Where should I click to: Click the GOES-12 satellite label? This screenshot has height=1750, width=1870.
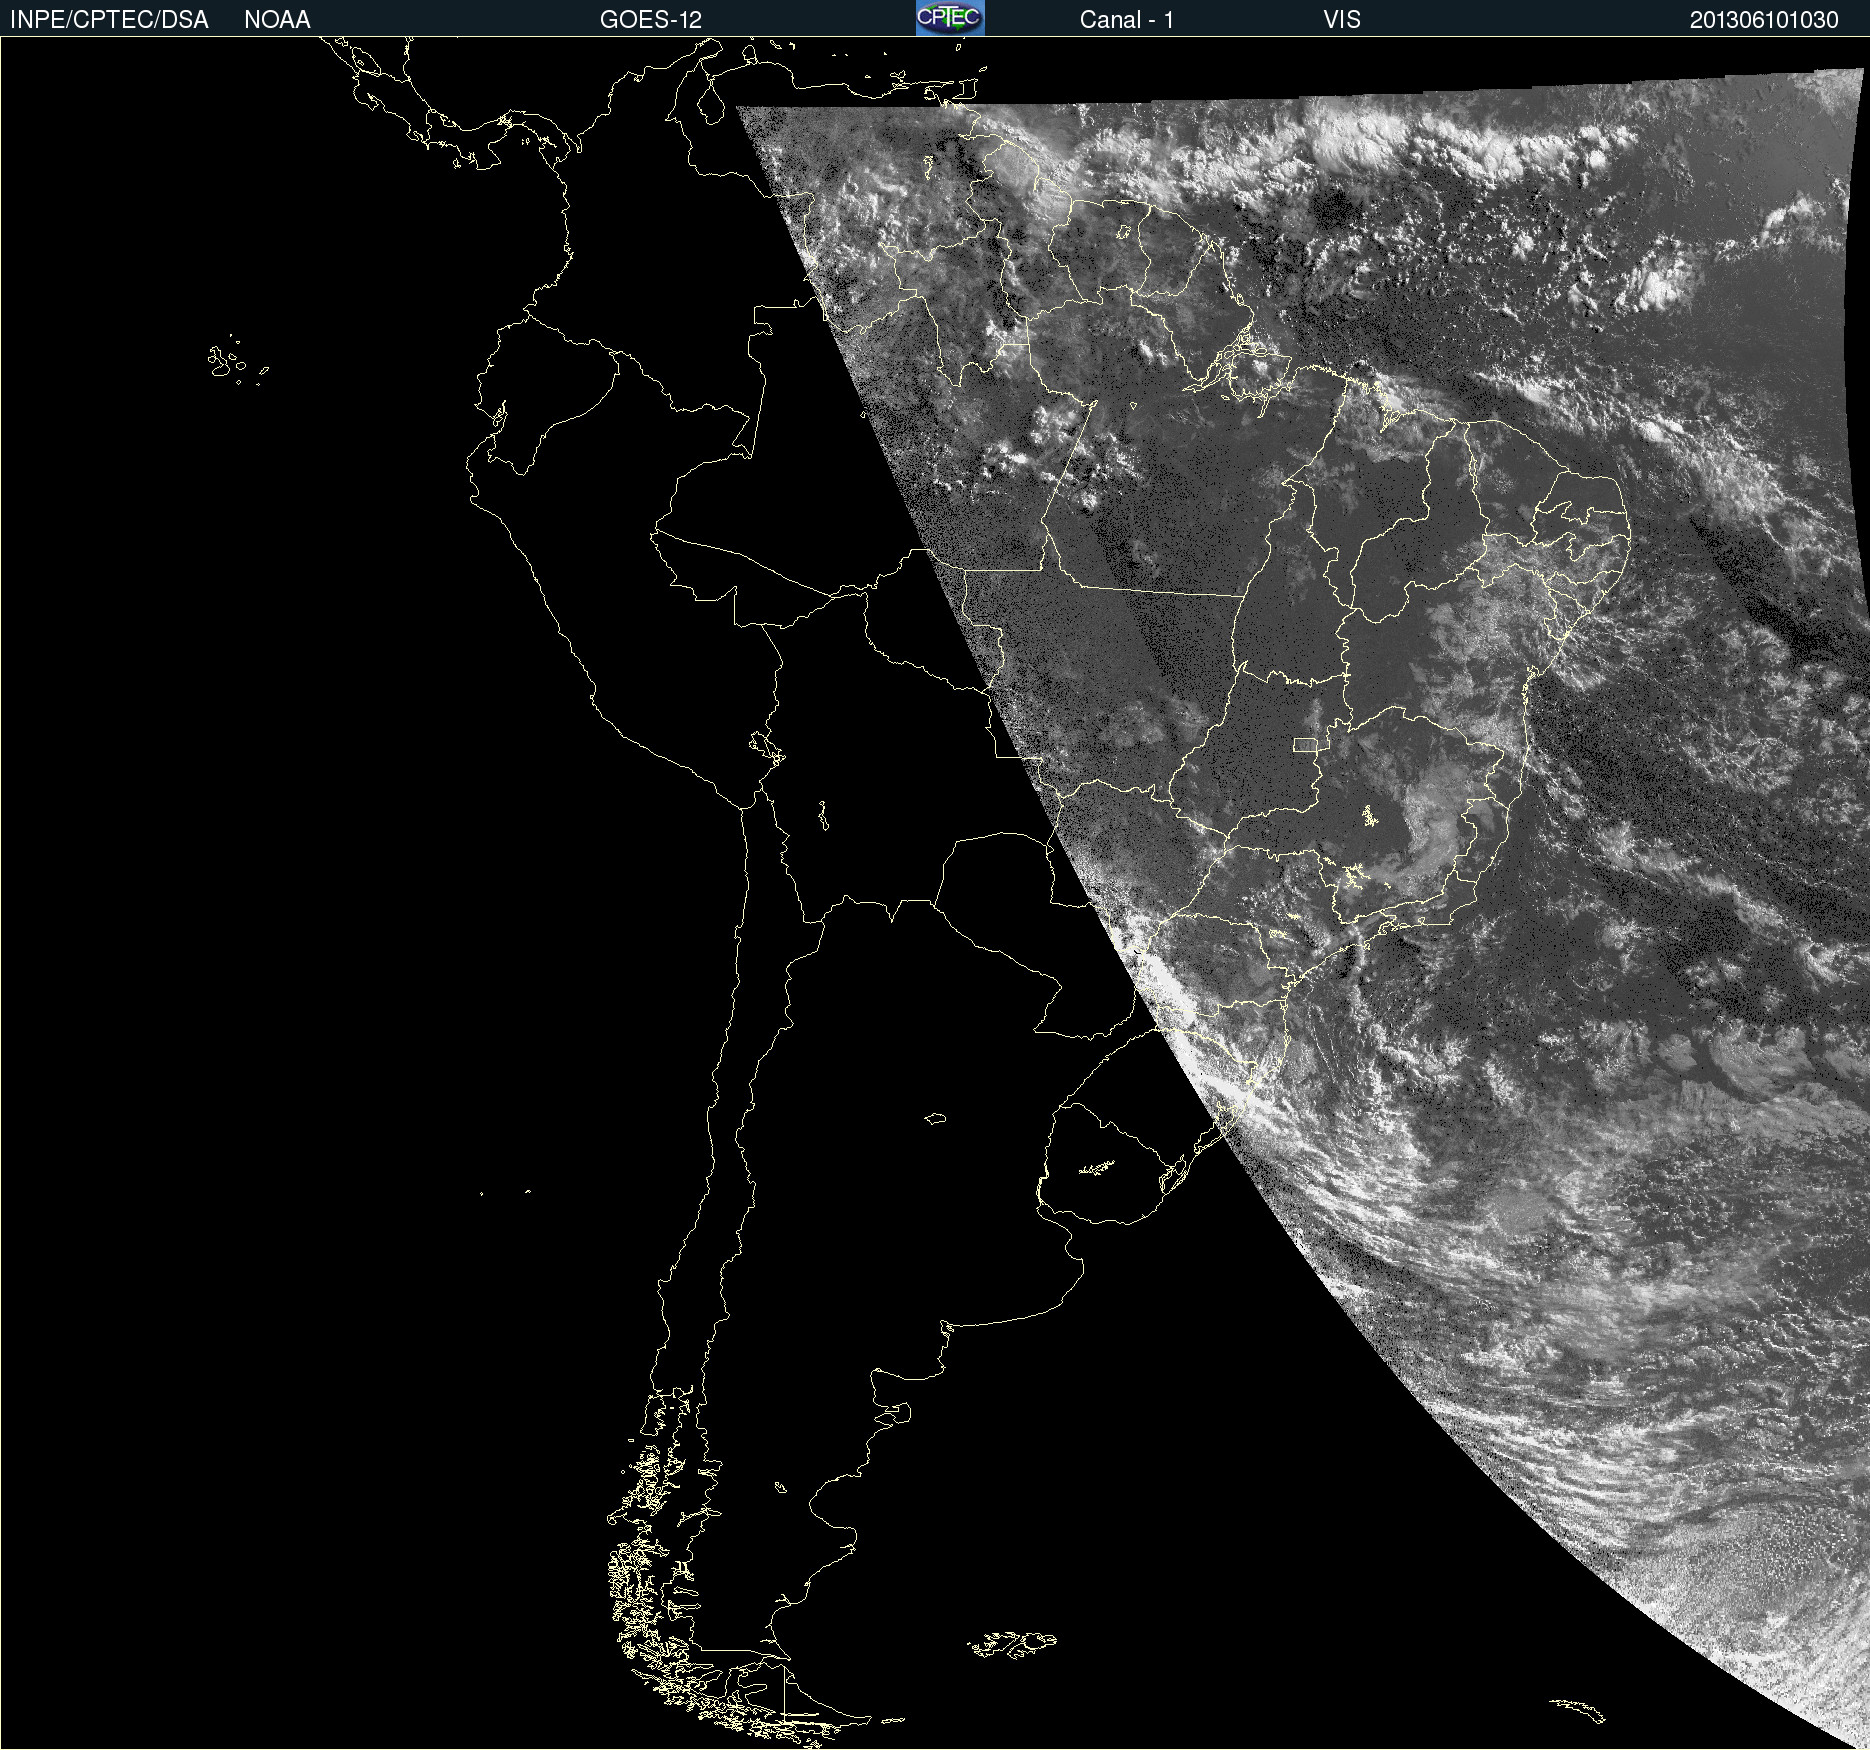(651, 20)
